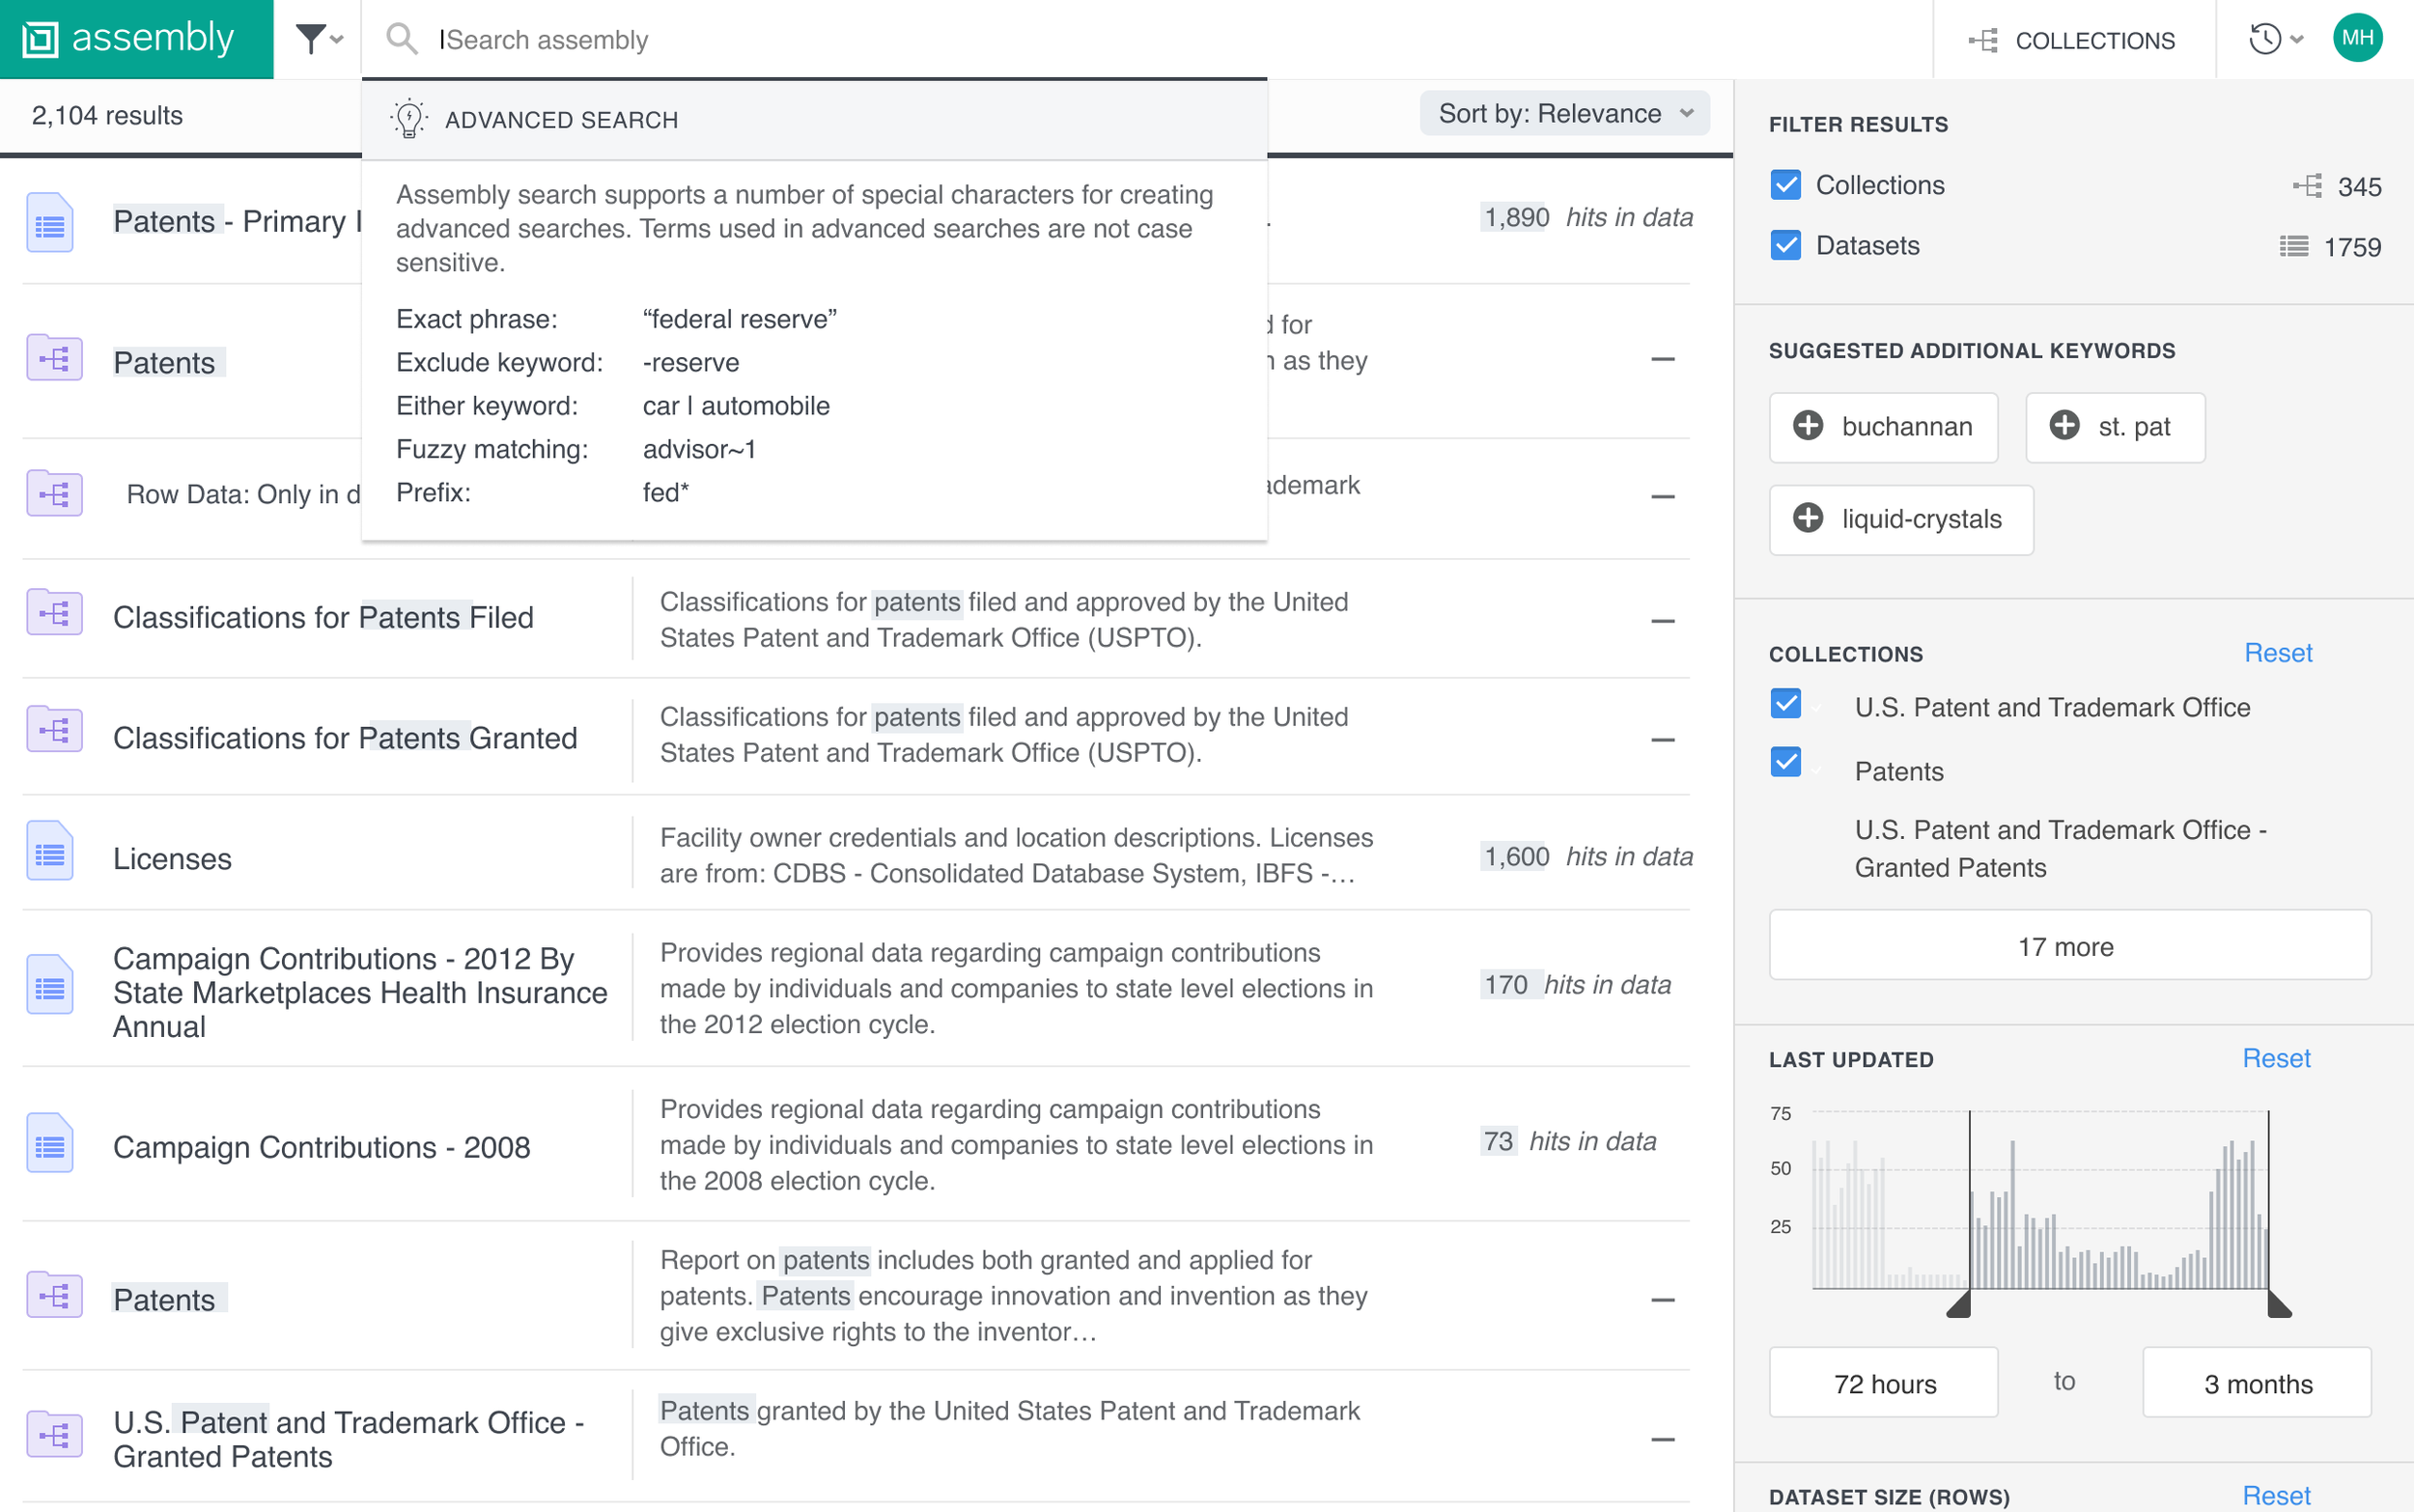Add st. pat keyword plus icon
Image resolution: width=2414 pixels, height=1512 pixels.
pos(2064,426)
